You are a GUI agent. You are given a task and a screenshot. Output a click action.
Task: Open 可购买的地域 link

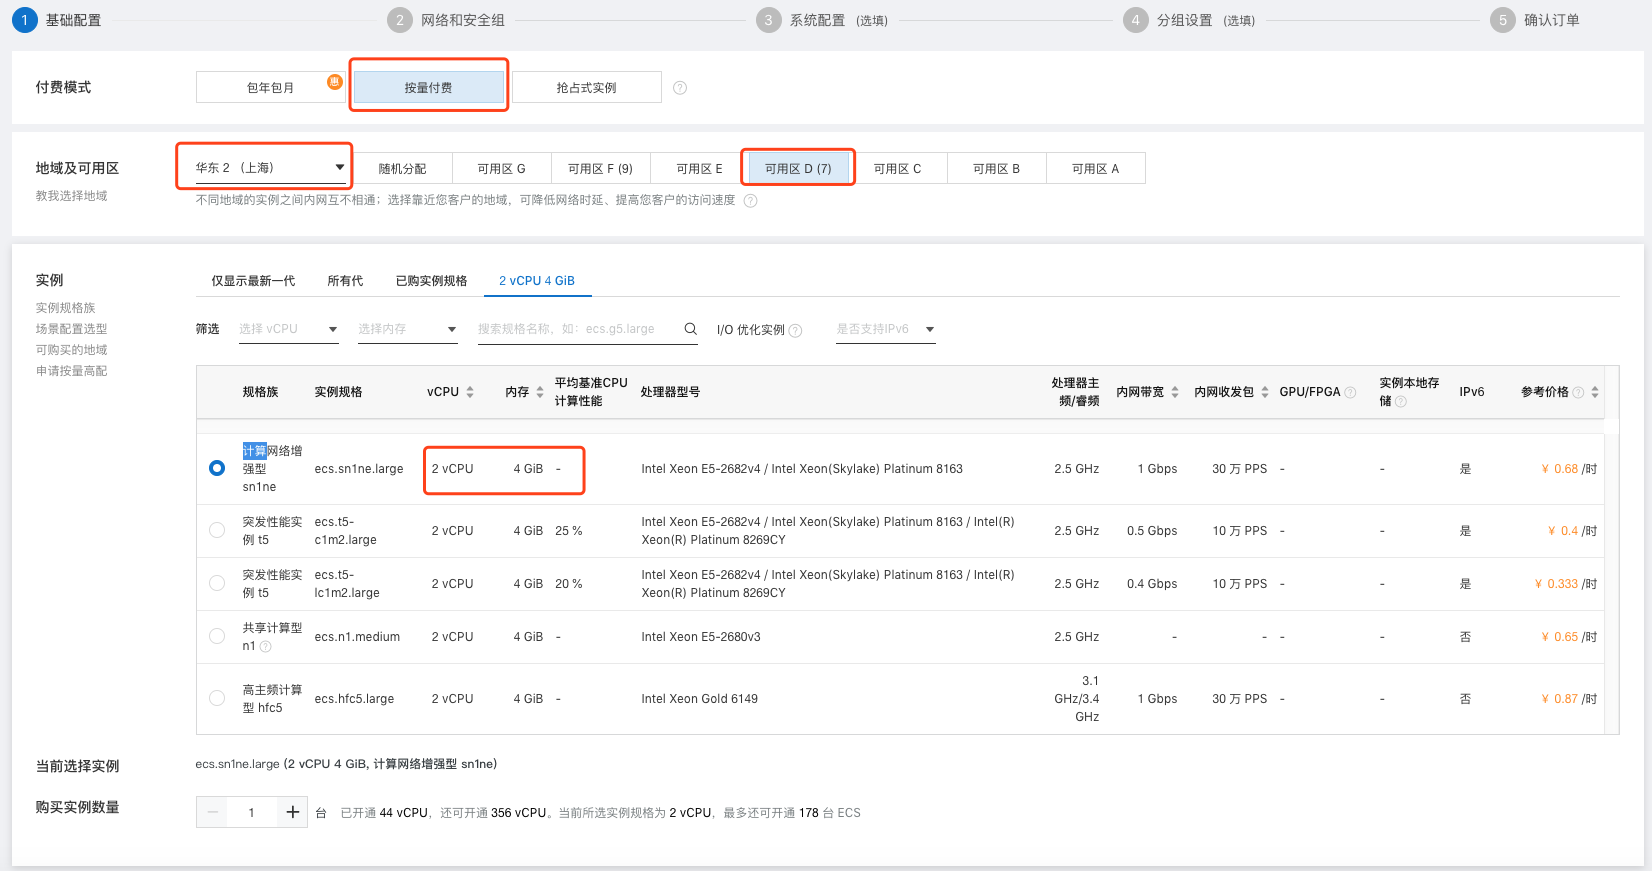72,350
